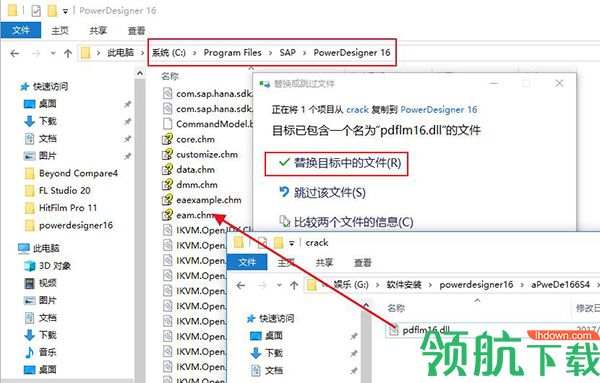
Task: Click 娱乐 (G:) breadcrumb in crack window
Action: (351, 285)
